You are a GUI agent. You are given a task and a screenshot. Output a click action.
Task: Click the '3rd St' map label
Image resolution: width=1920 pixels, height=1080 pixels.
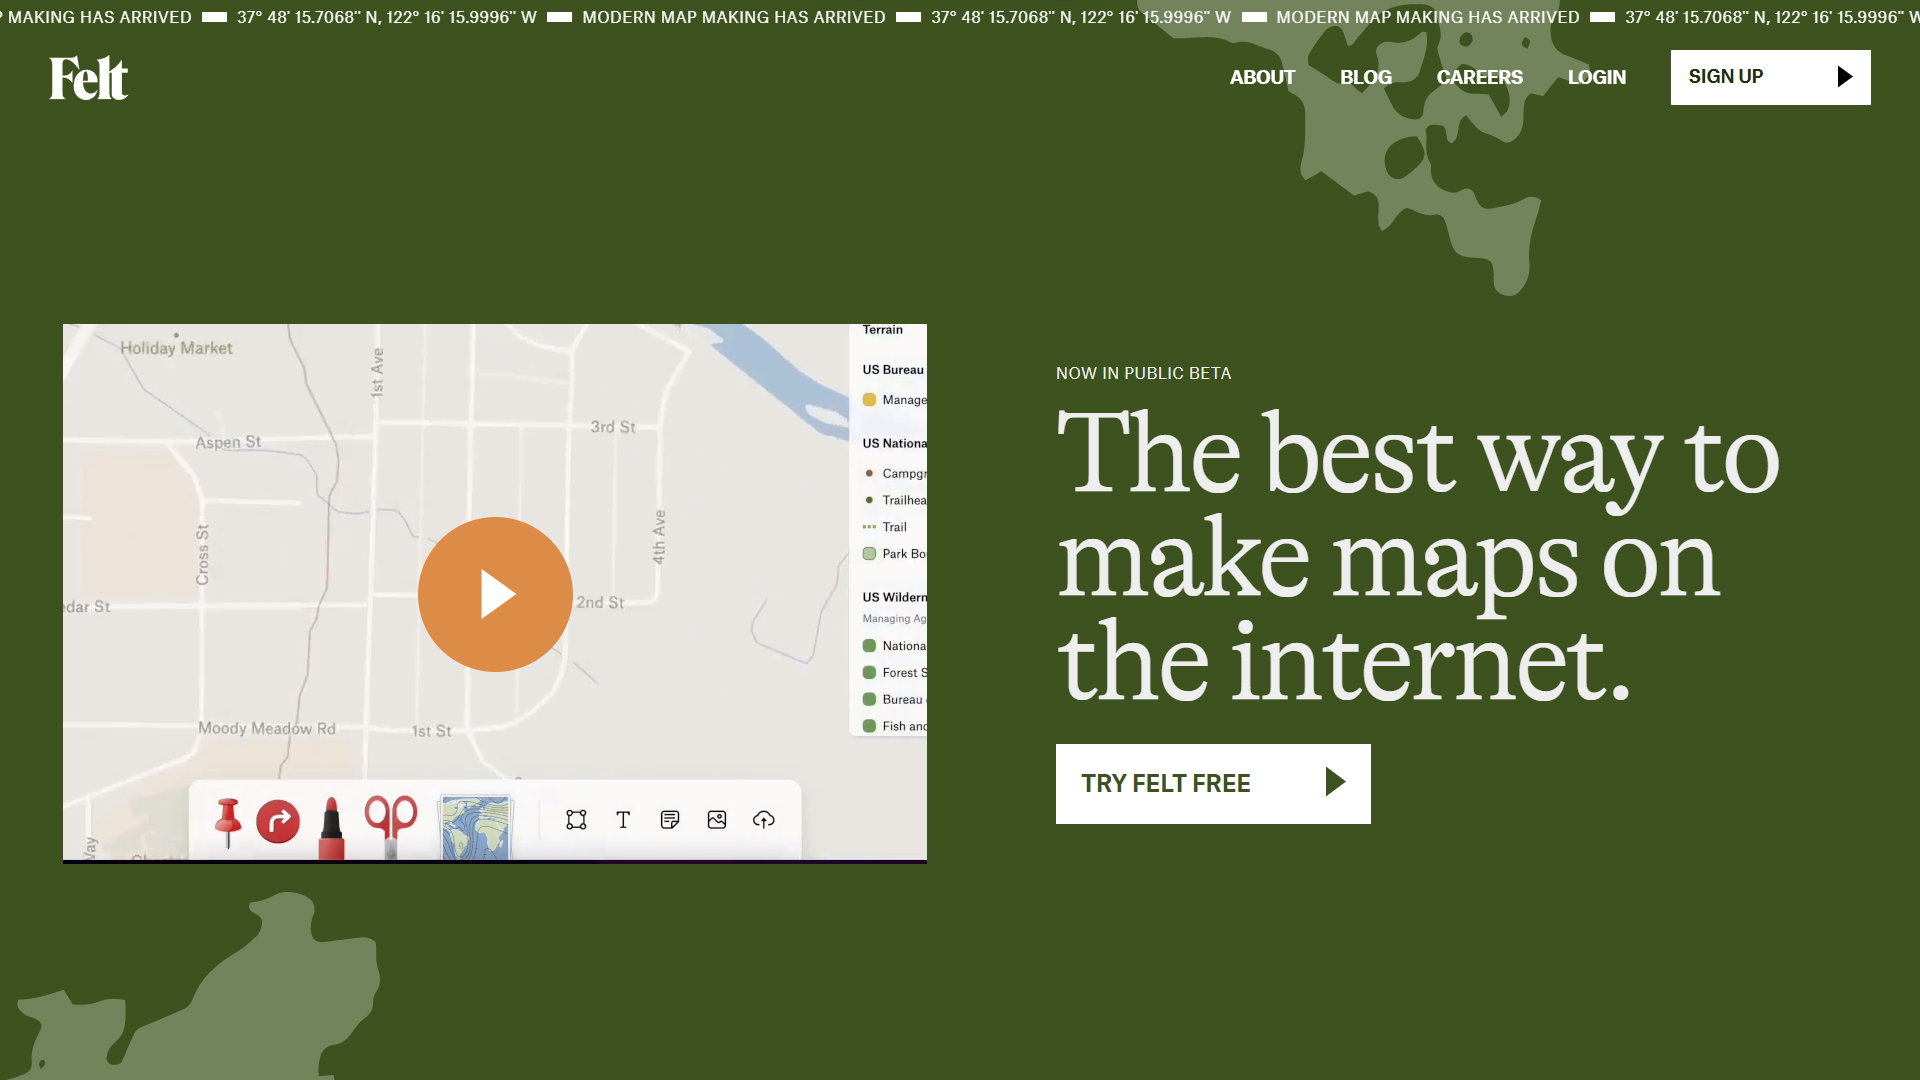click(613, 427)
